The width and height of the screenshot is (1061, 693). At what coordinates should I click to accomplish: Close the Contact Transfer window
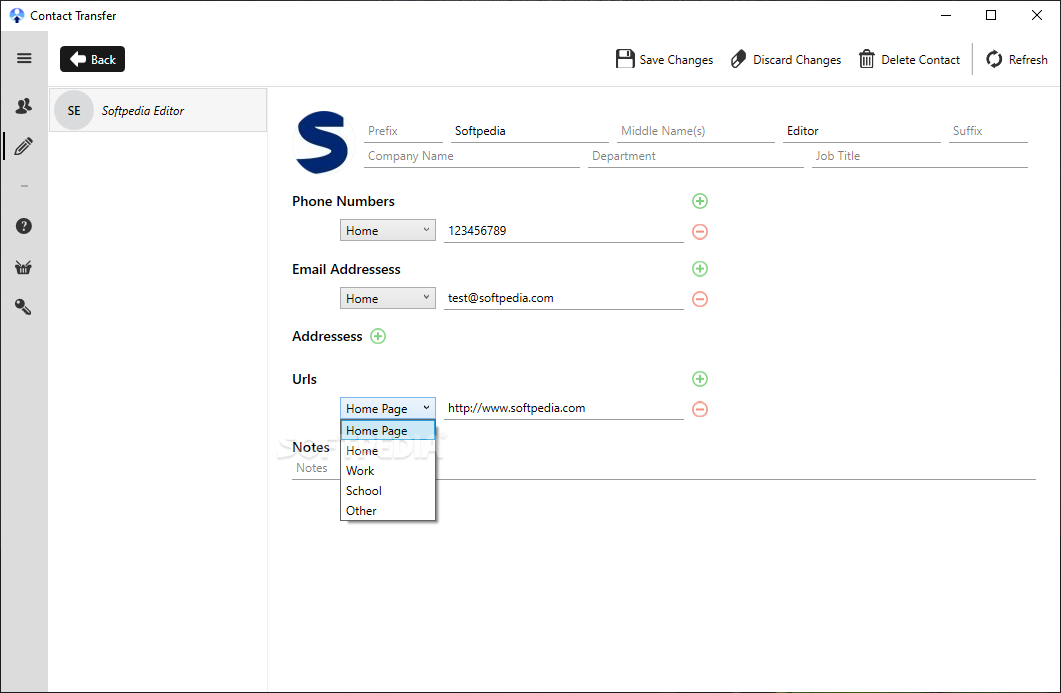coord(1037,15)
